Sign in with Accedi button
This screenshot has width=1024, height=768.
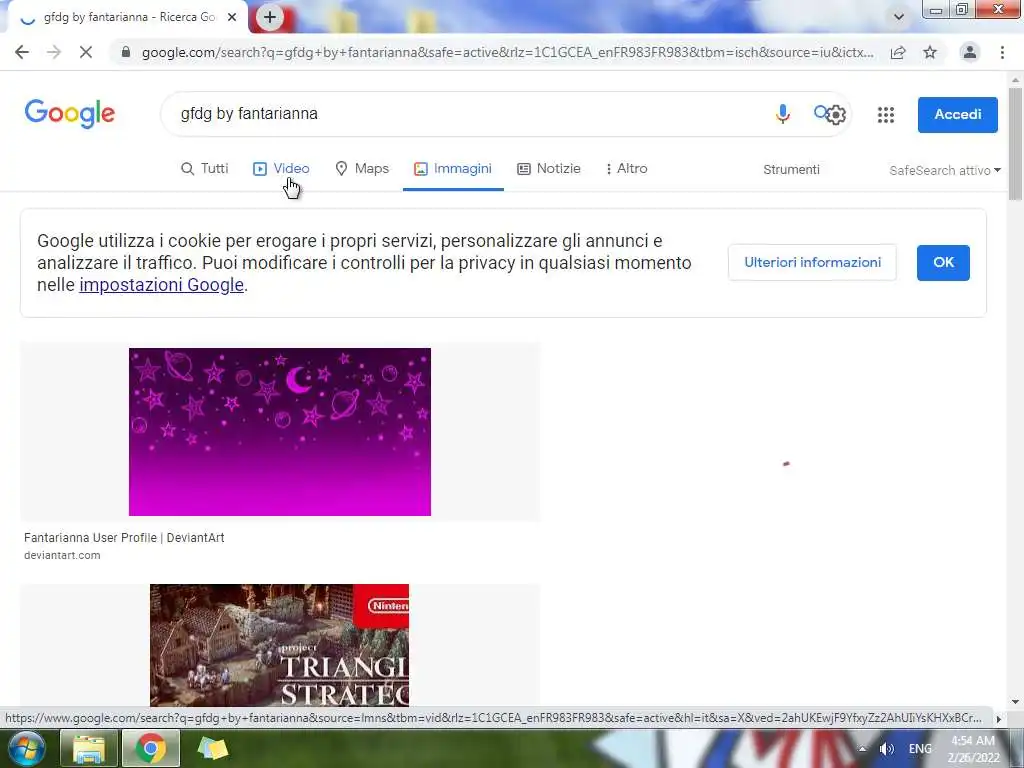[957, 114]
